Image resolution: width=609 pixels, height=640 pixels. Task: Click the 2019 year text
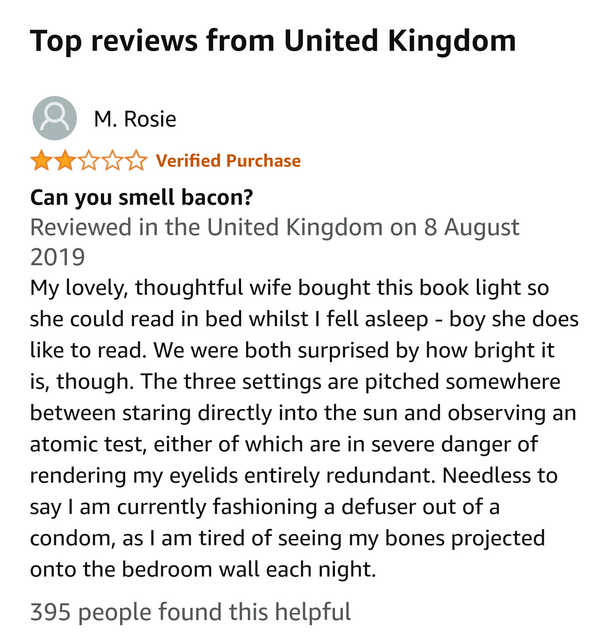pyautogui.click(x=58, y=258)
